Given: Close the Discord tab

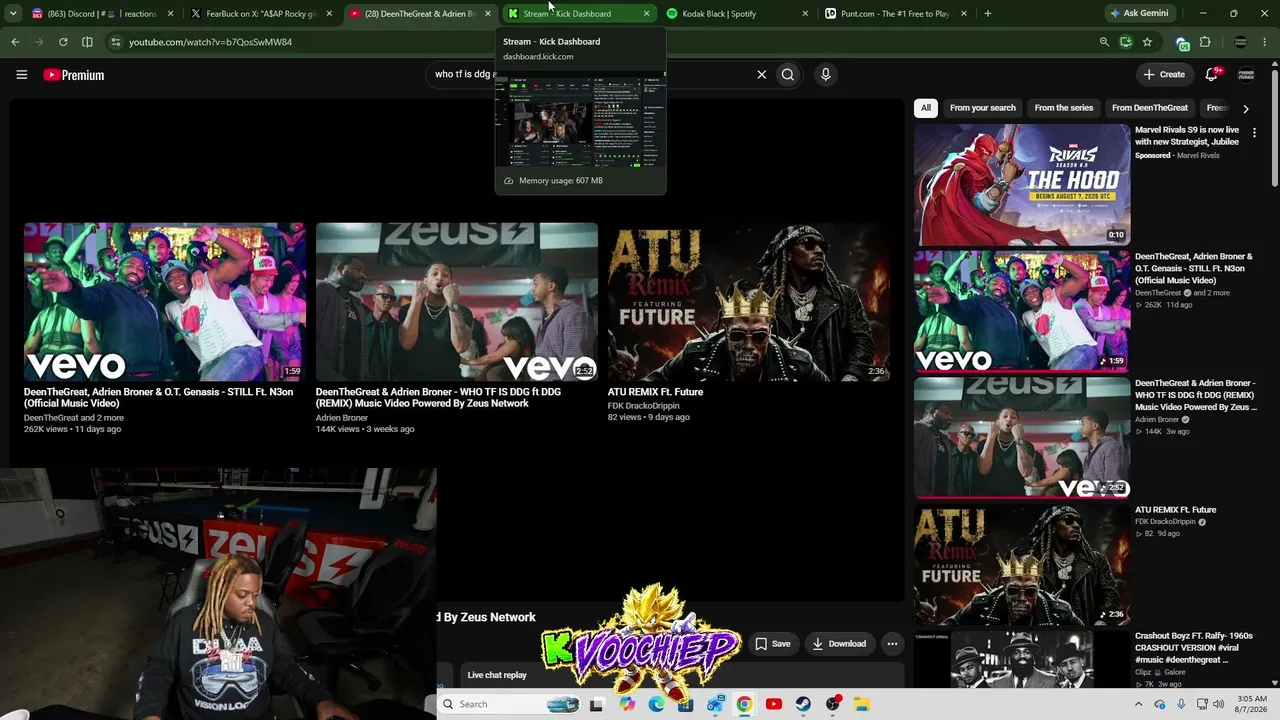Looking at the screenshot, I should click(171, 14).
